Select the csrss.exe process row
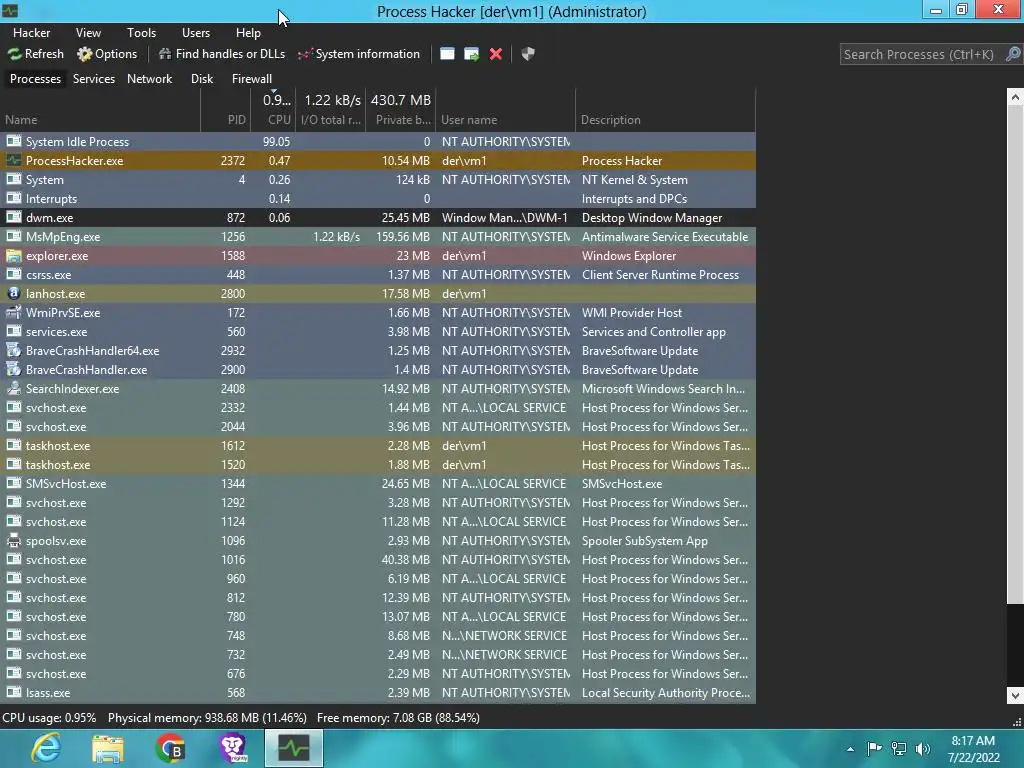 (x=377, y=274)
